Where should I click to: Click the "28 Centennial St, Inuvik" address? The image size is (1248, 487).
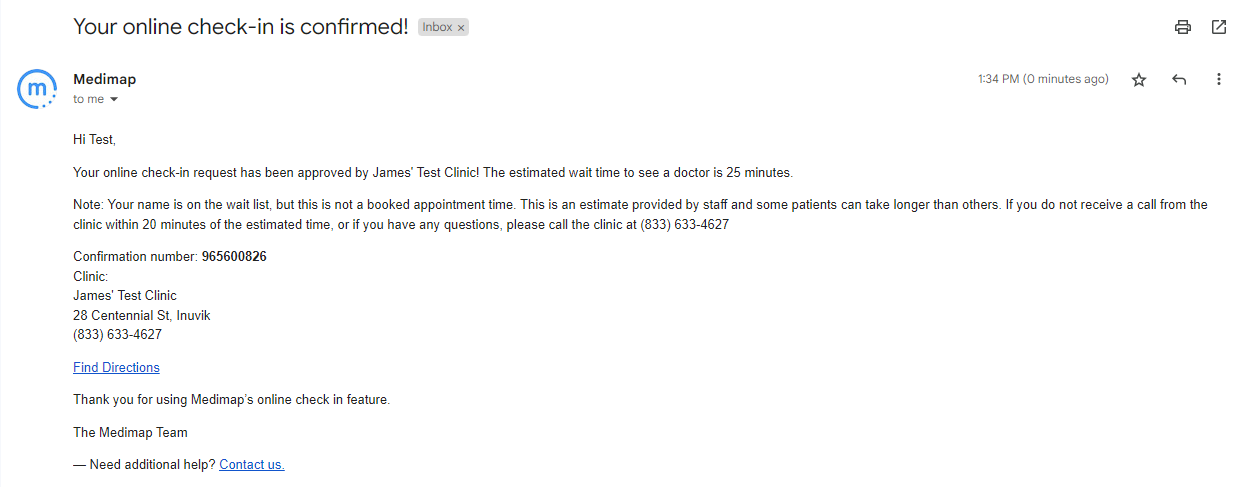click(x=141, y=315)
